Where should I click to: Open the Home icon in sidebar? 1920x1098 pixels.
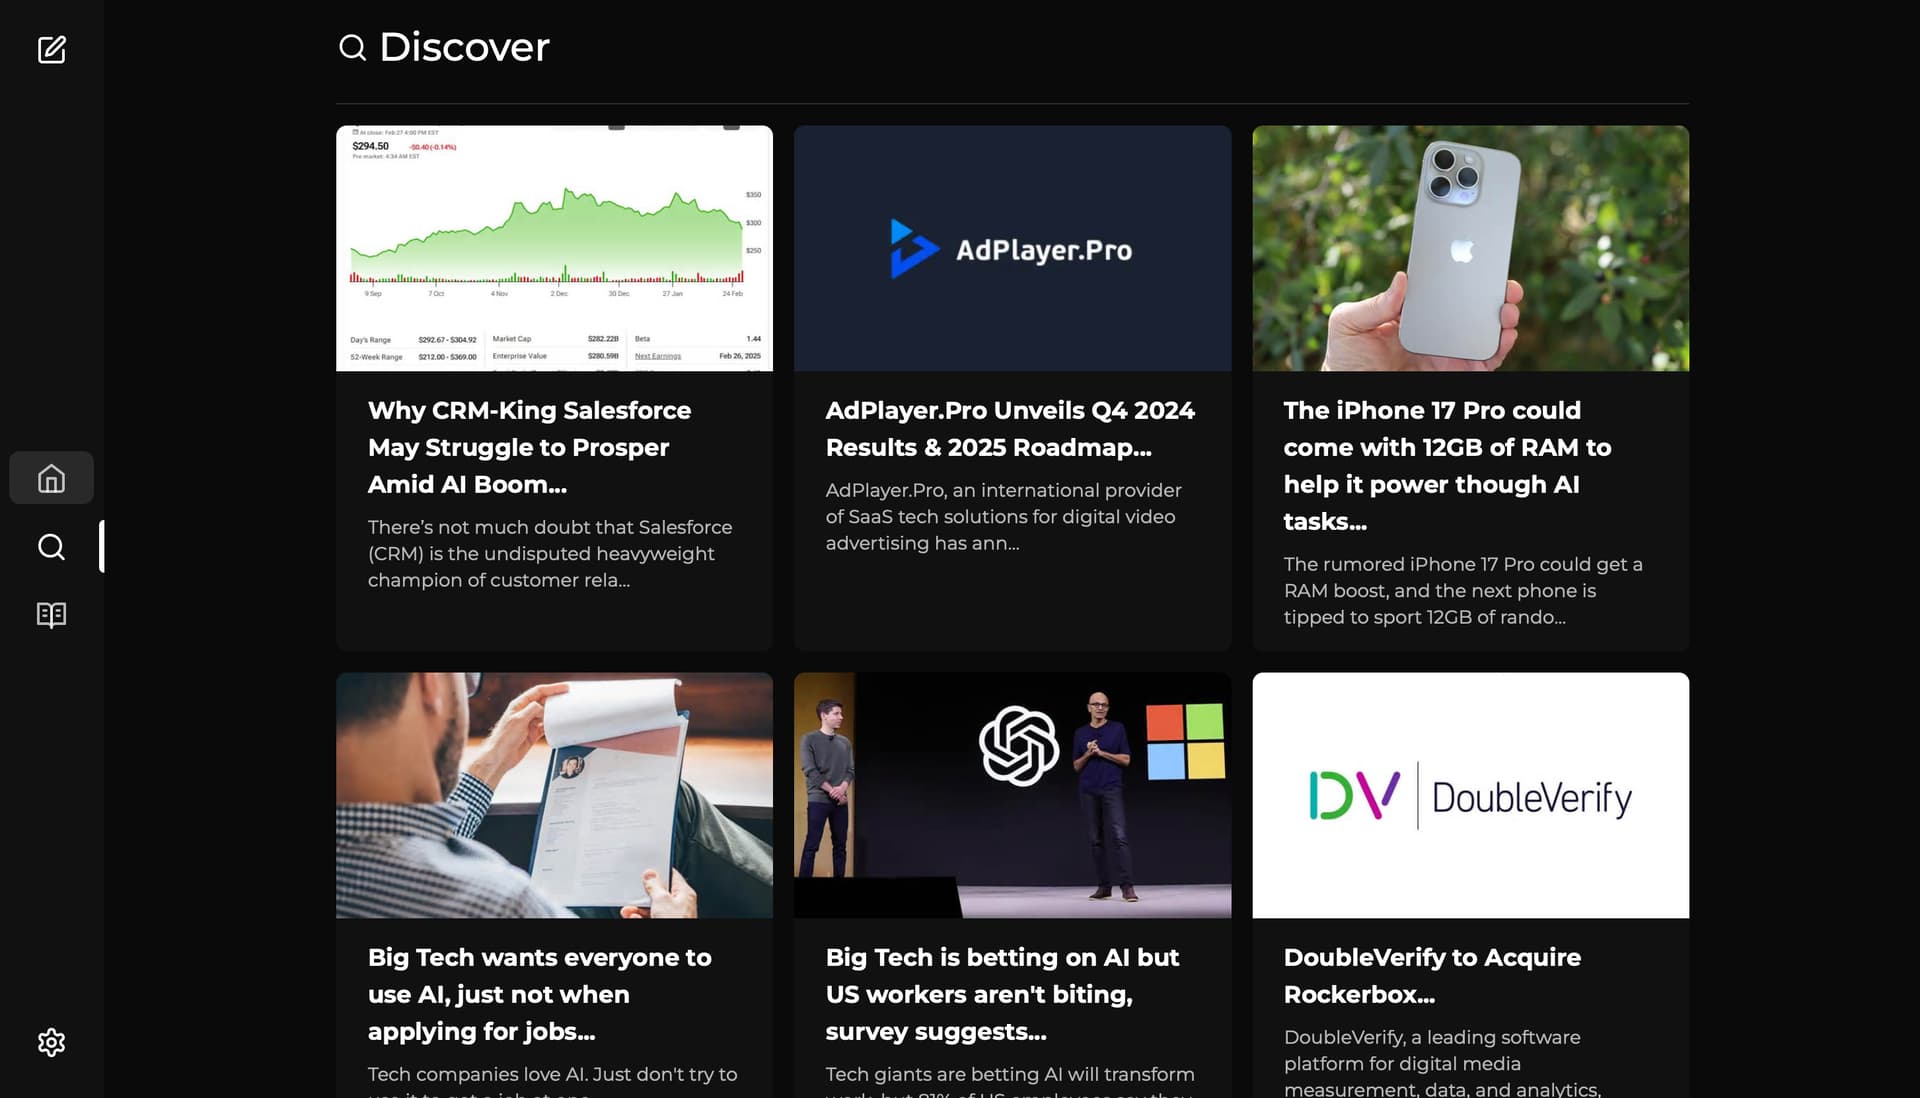tap(51, 478)
